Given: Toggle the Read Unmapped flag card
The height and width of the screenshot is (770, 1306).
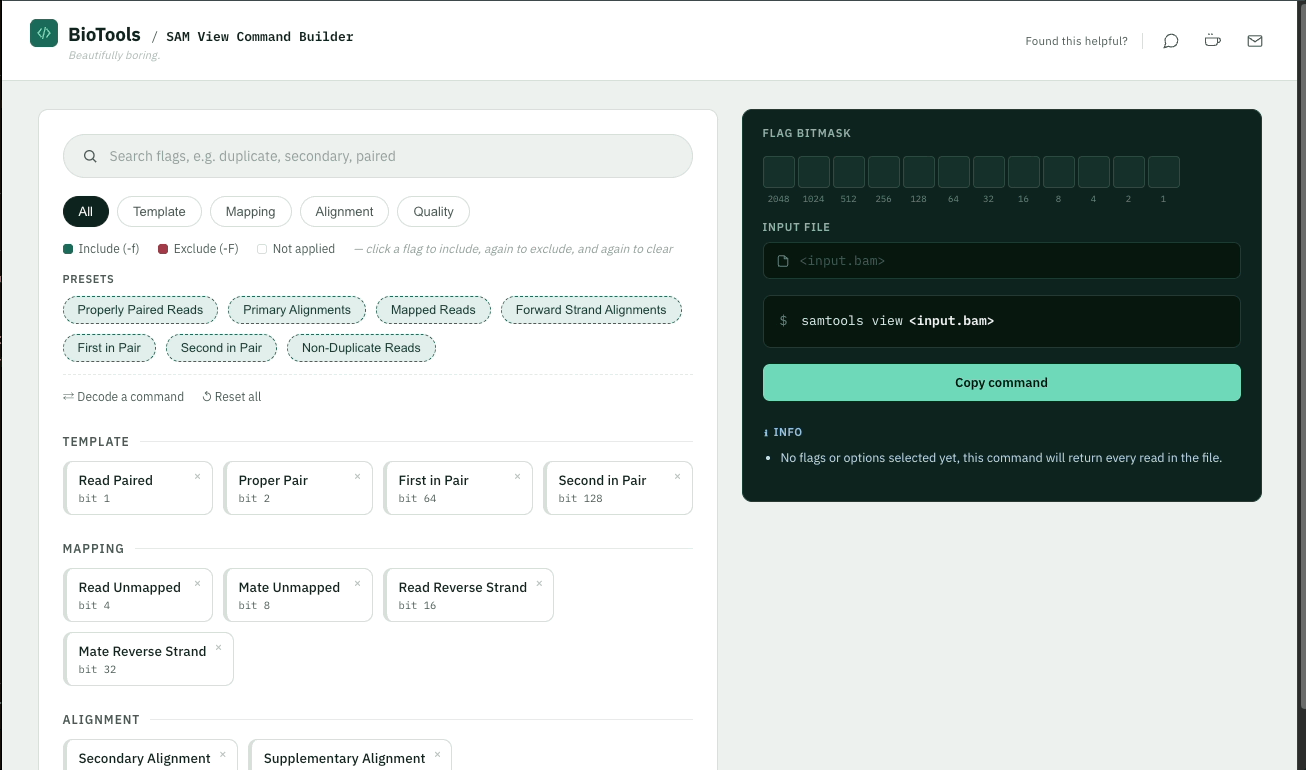Looking at the screenshot, I should click(138, 595).
